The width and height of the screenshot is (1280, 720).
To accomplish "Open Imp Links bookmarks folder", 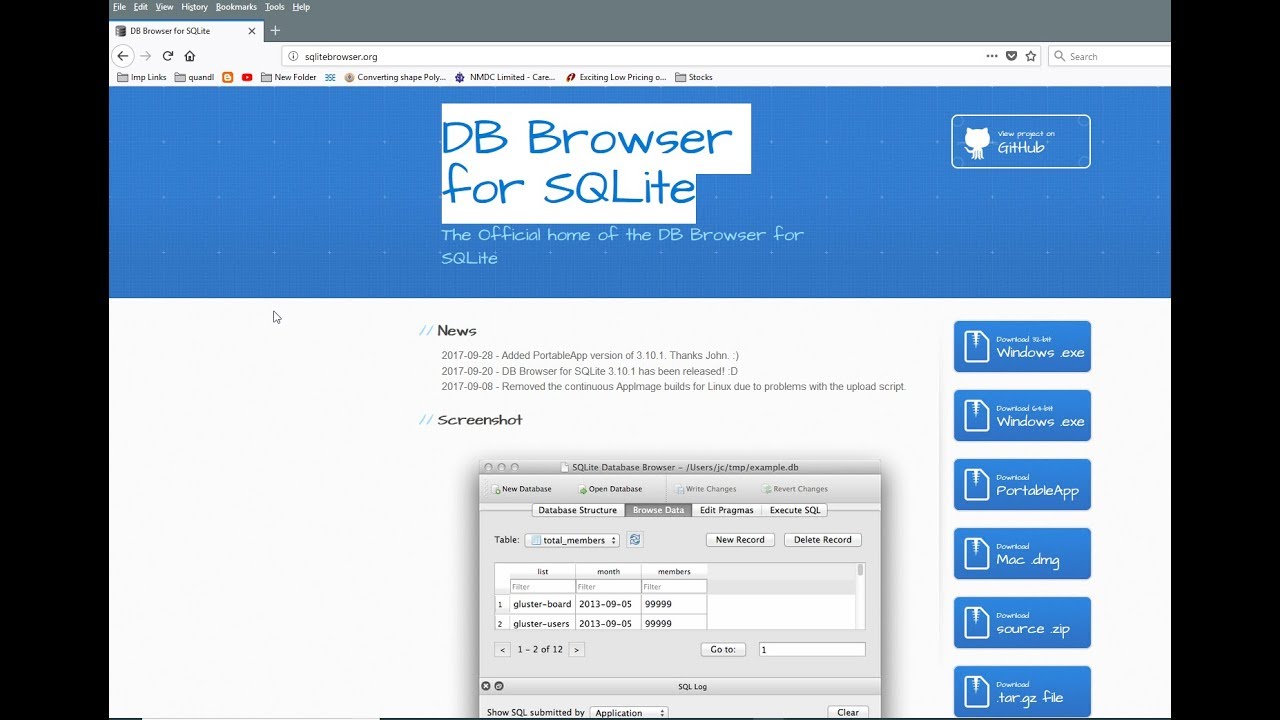I will click(142, 77).
